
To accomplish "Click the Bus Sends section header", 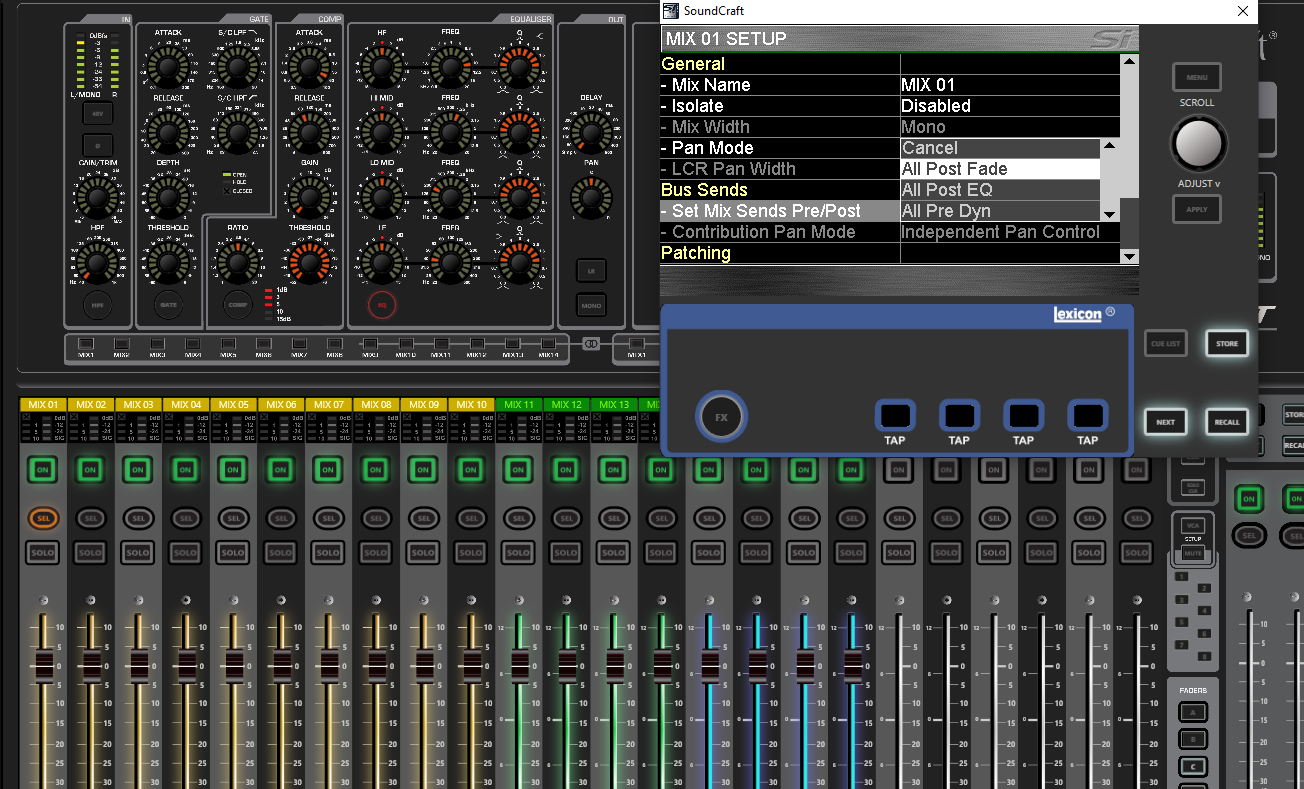I will coord(703,189).
